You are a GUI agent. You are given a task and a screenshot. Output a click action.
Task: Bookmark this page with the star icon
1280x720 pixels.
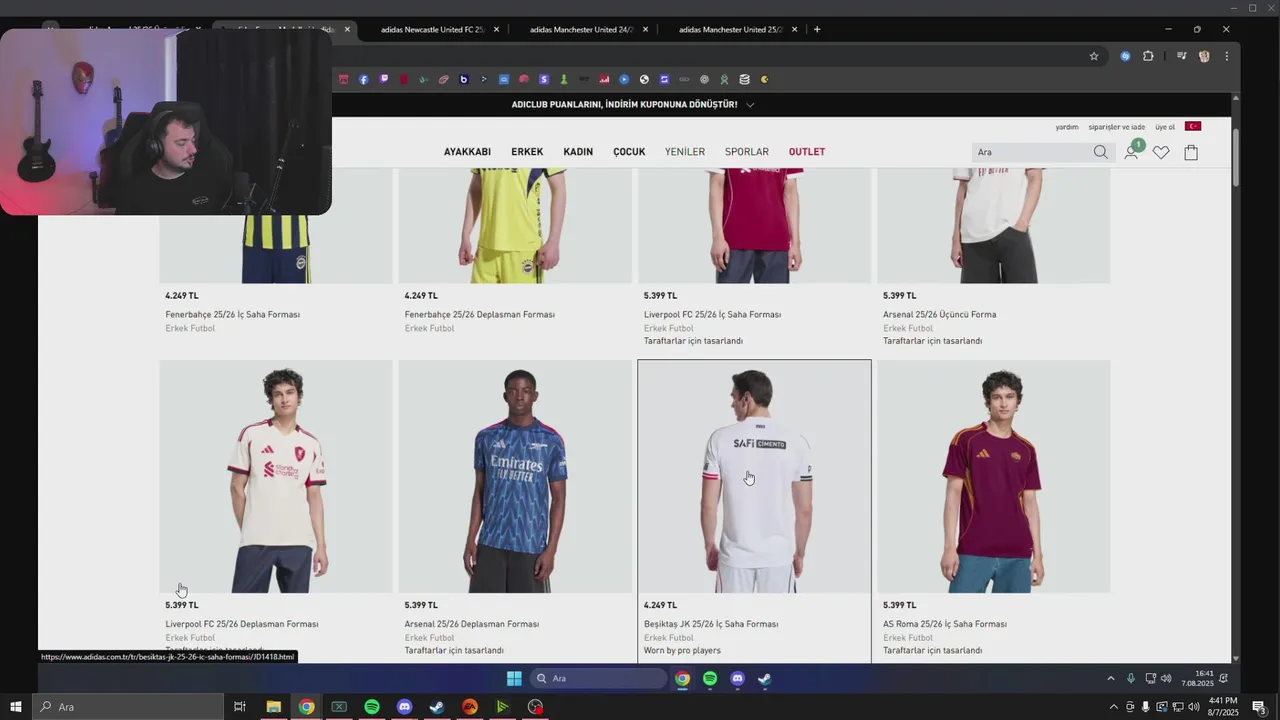pos(1094,56)
